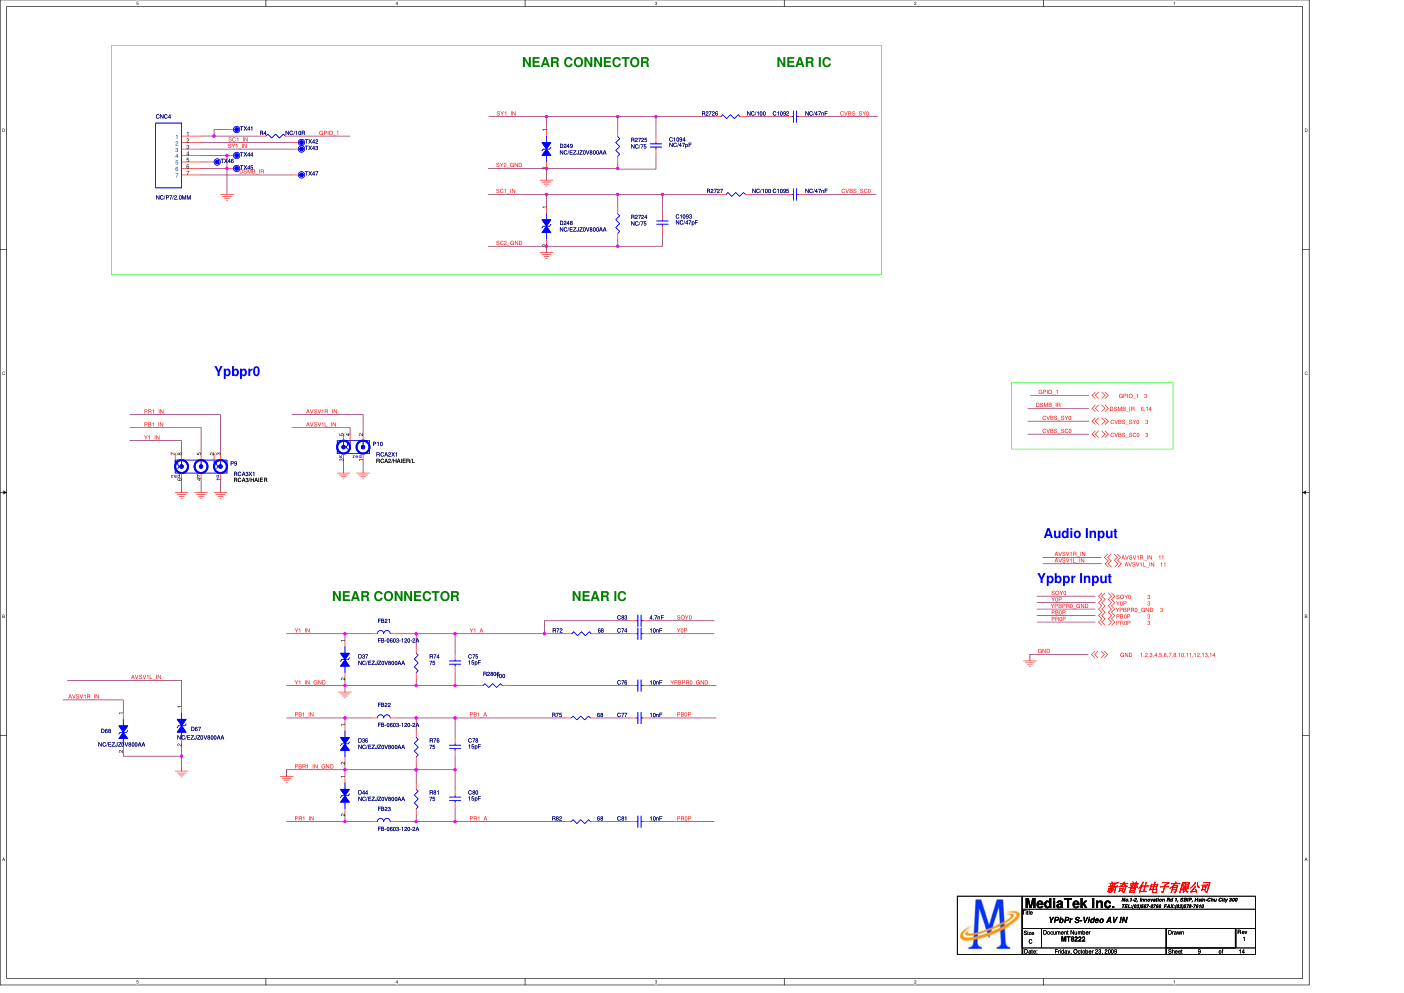Select diode symbol D44
This screenshot has width=1404, height=993.
tap(345, 796)
